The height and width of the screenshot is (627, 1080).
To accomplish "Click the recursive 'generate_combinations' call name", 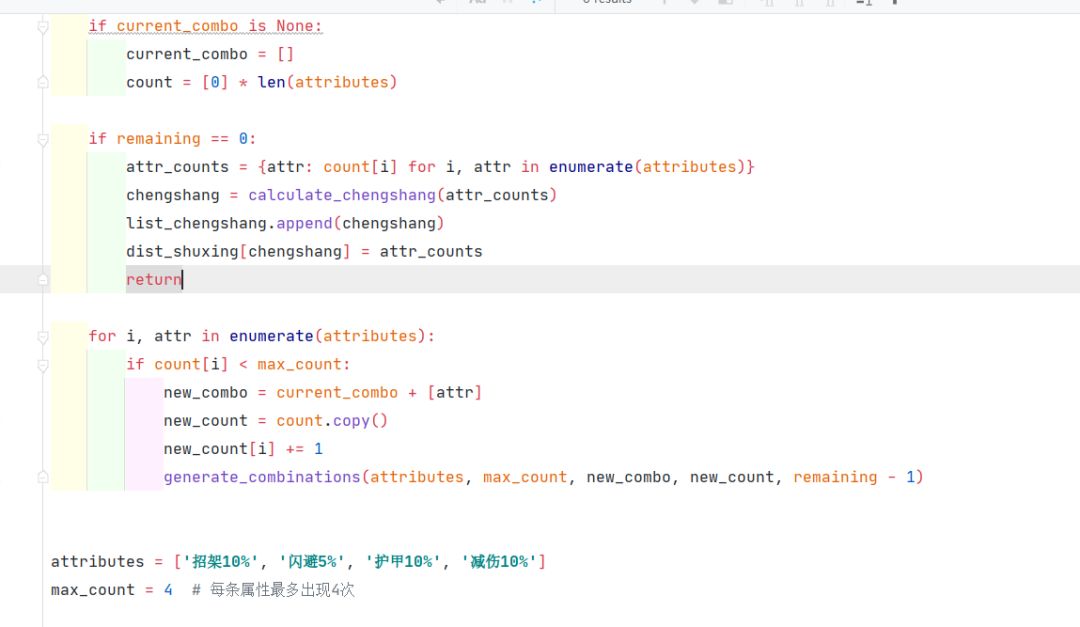I will [x=262, y=477].
